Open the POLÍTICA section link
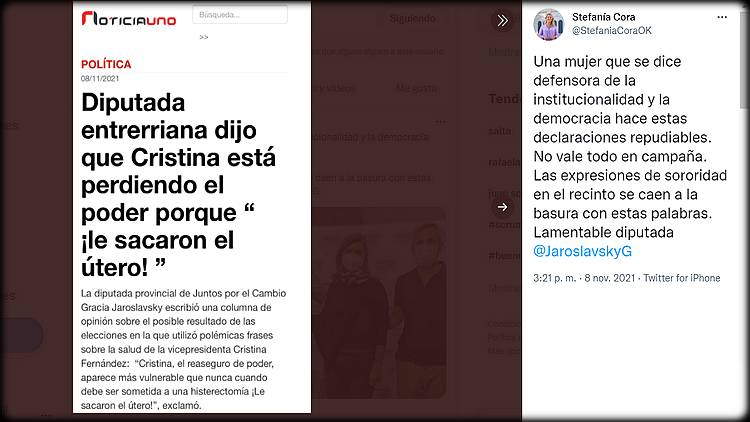The width and height of the screenshot is (750, 422). tap(106, 64)
